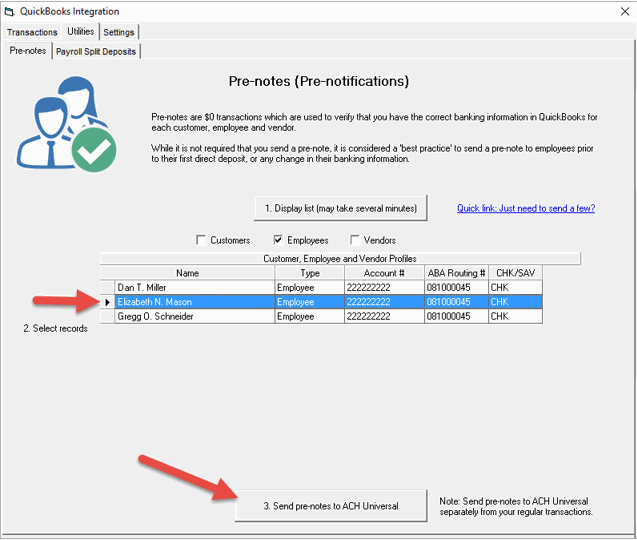Screen dimensions: 637x540
Task: Switch to Payroll Split Deposits sub-tab
Action: (96, 52)
